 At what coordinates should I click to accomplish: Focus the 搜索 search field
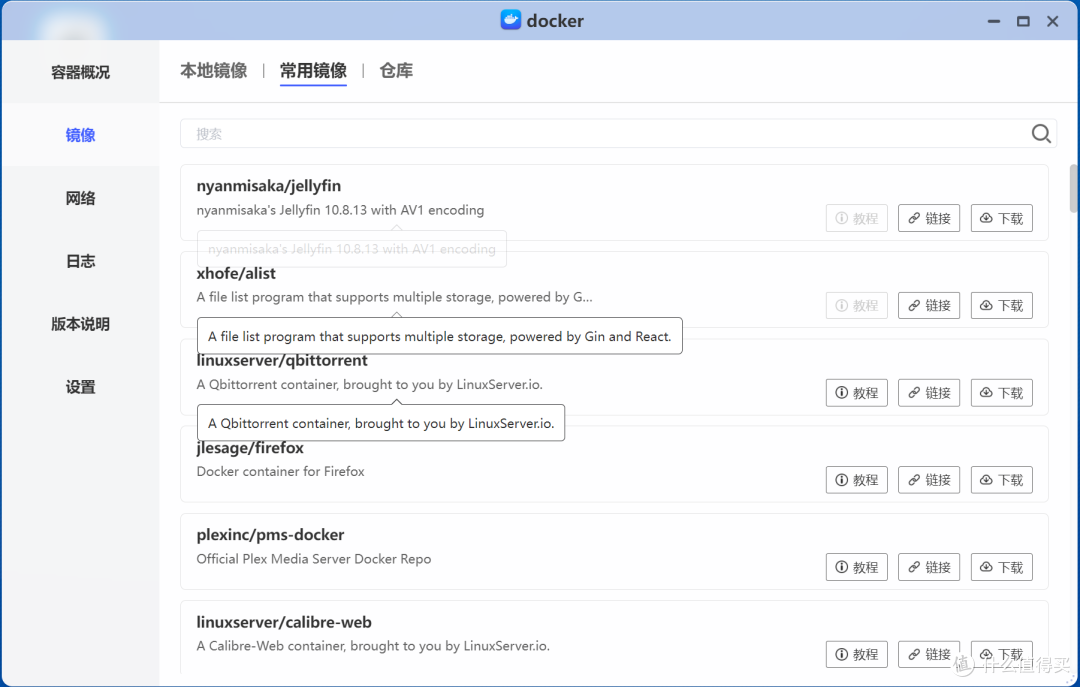[618, 134]
